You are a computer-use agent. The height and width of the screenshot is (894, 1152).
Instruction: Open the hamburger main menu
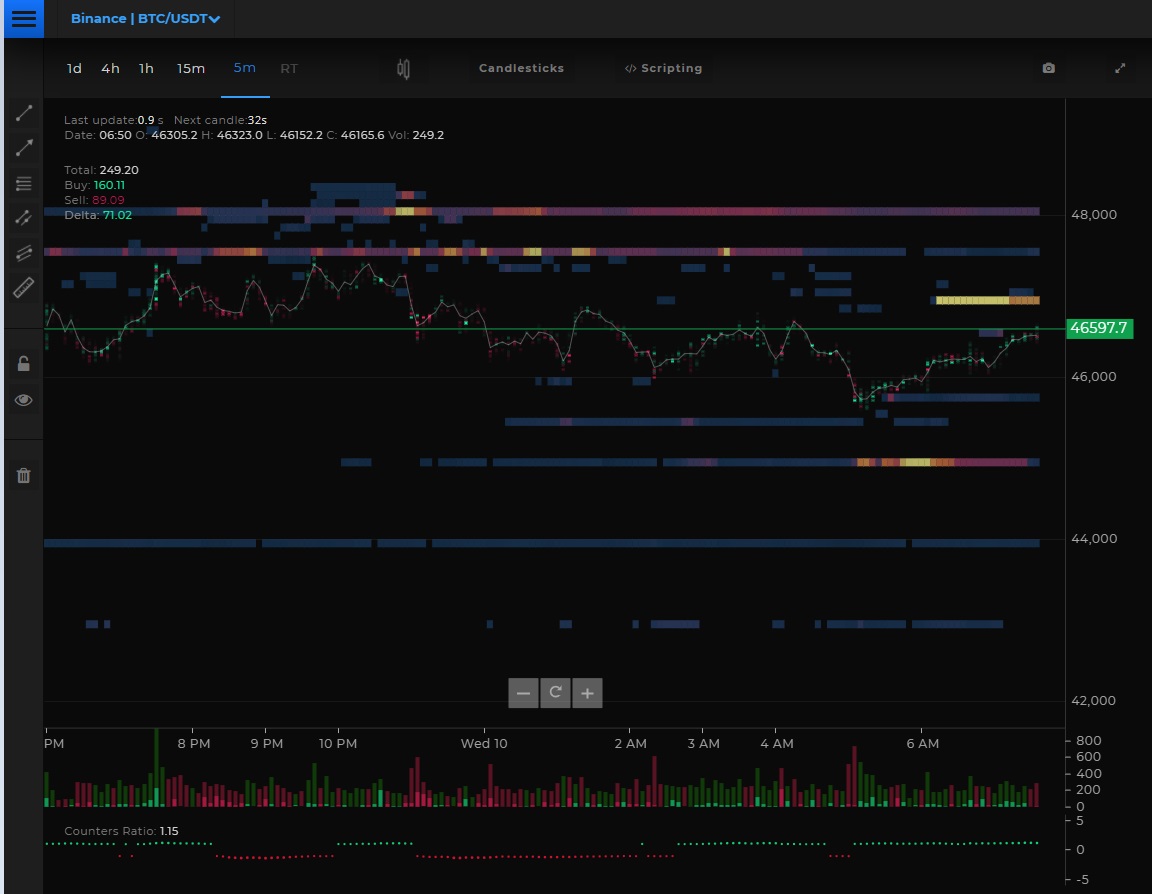pyautogui.click(x=24, y=18)
